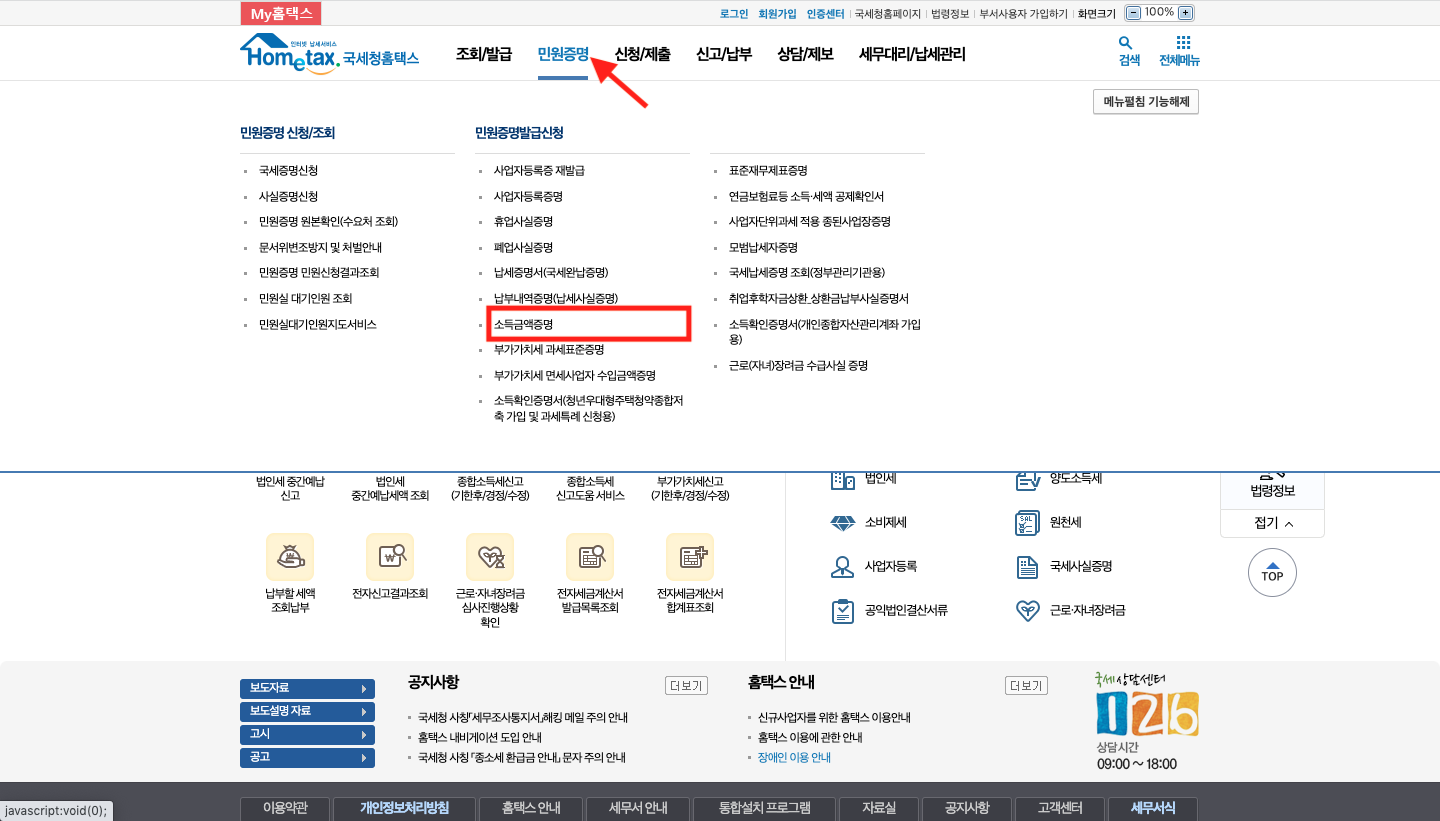This screenshot has height=821, width=1440.
Task: Select the 원천세 icon
Action: tap(1027, 522)
